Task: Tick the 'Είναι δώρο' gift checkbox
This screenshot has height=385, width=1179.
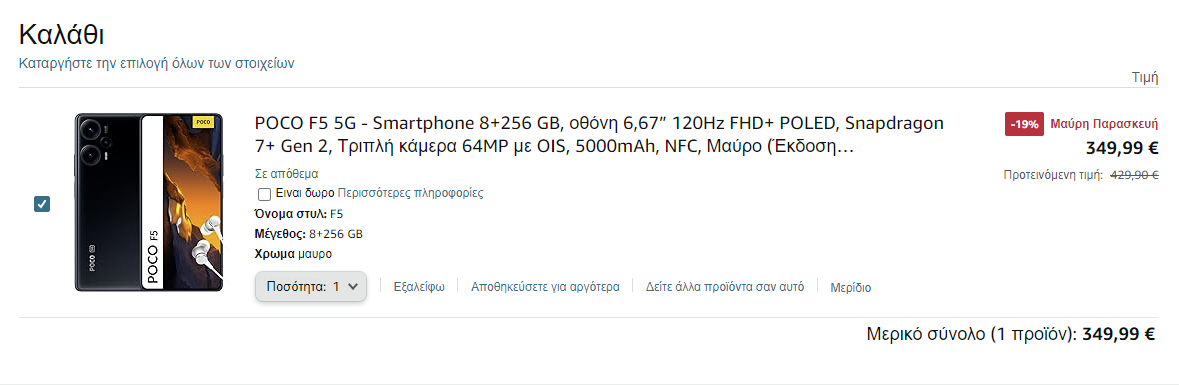Action: (x=264, y=194)
